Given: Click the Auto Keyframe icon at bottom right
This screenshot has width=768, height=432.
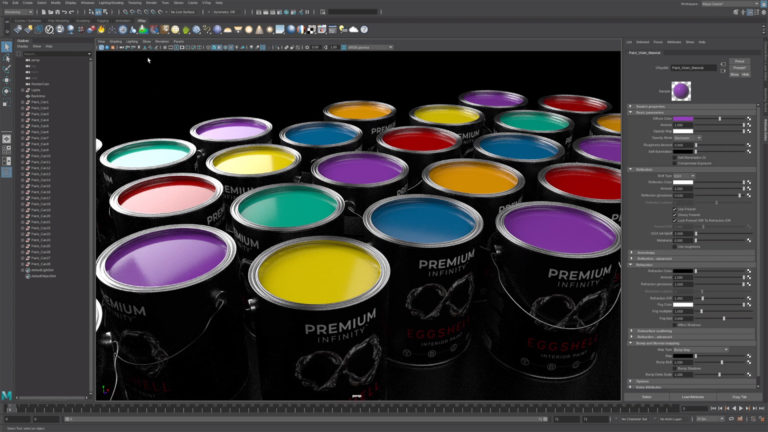Looking at the screenshot, I should [x=761, y=419].
